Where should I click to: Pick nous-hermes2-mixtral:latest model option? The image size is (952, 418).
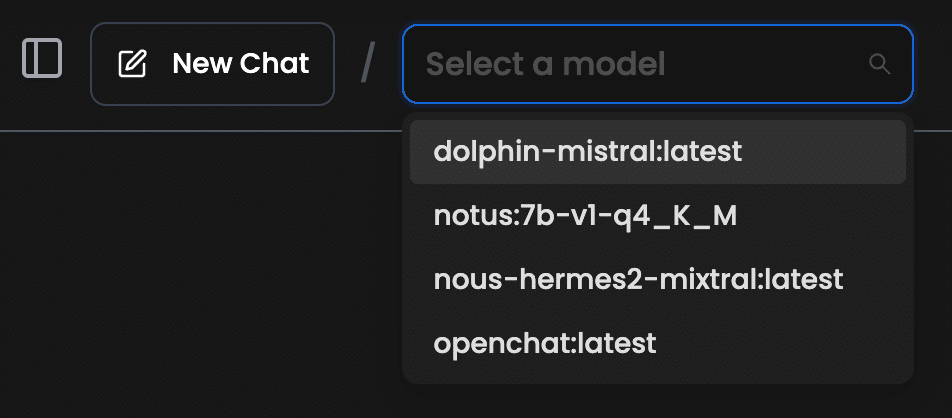pos(658,279)
